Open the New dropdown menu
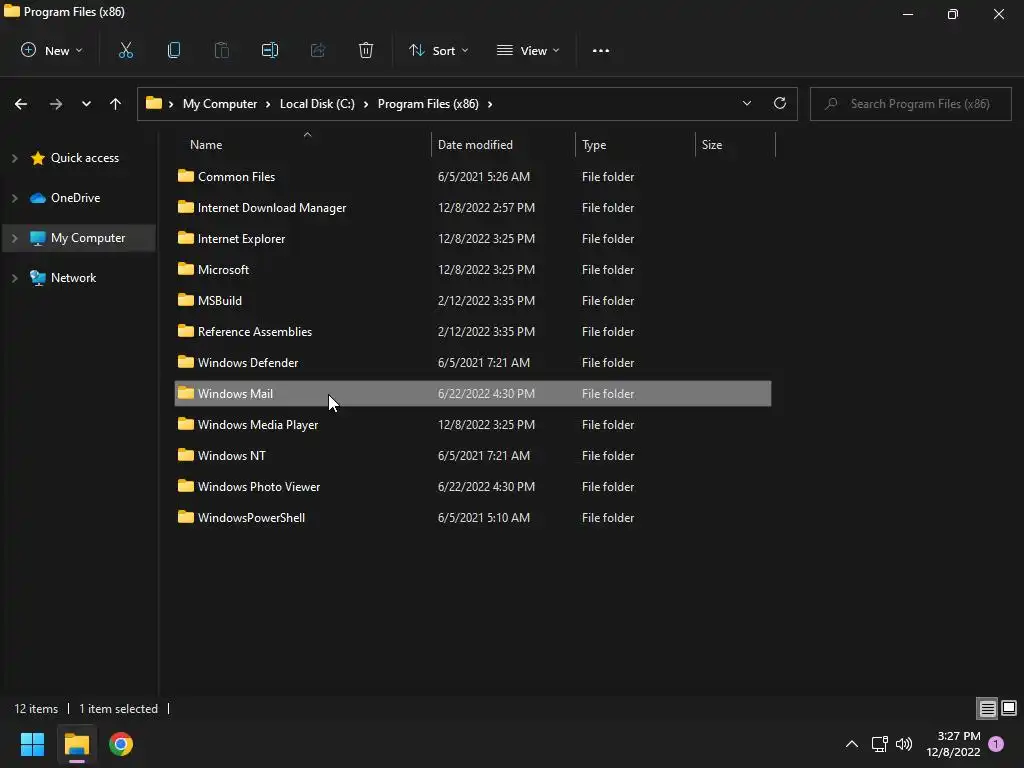1024x768 pixels. pyautogui.click(x=52, y=50)
